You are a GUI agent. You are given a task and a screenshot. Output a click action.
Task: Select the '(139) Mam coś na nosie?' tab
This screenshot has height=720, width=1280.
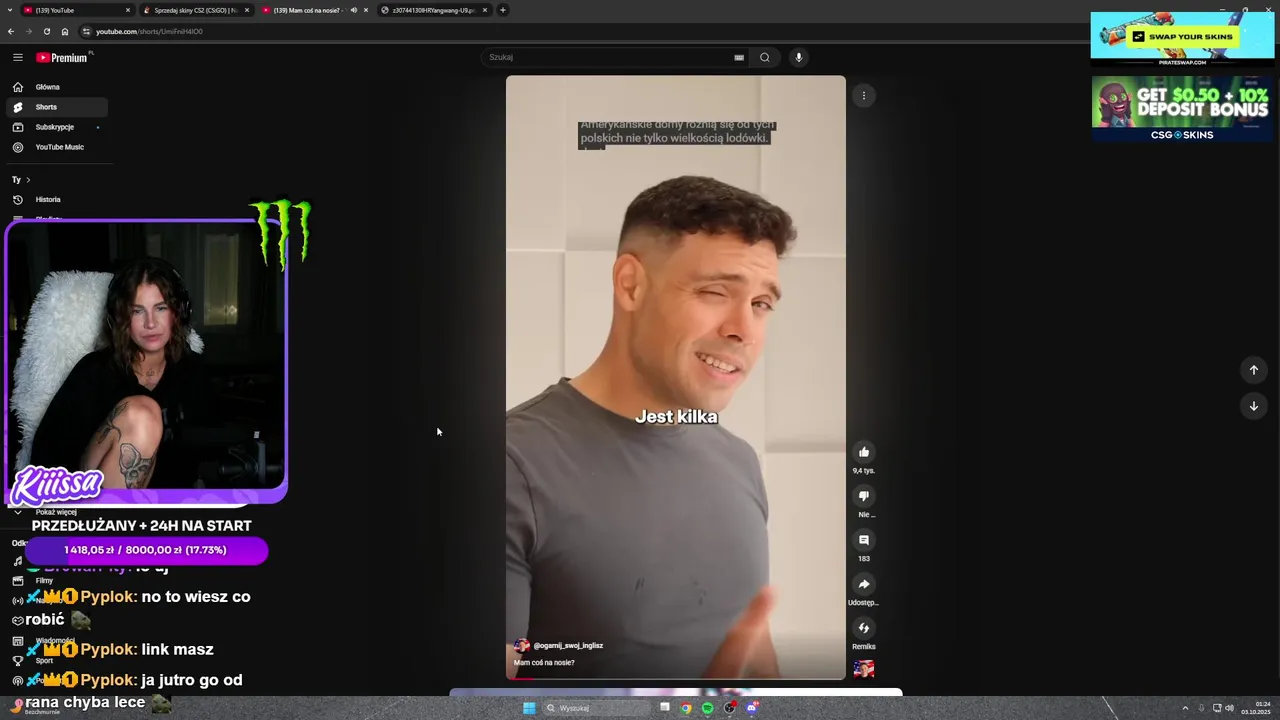coord(314,10)
